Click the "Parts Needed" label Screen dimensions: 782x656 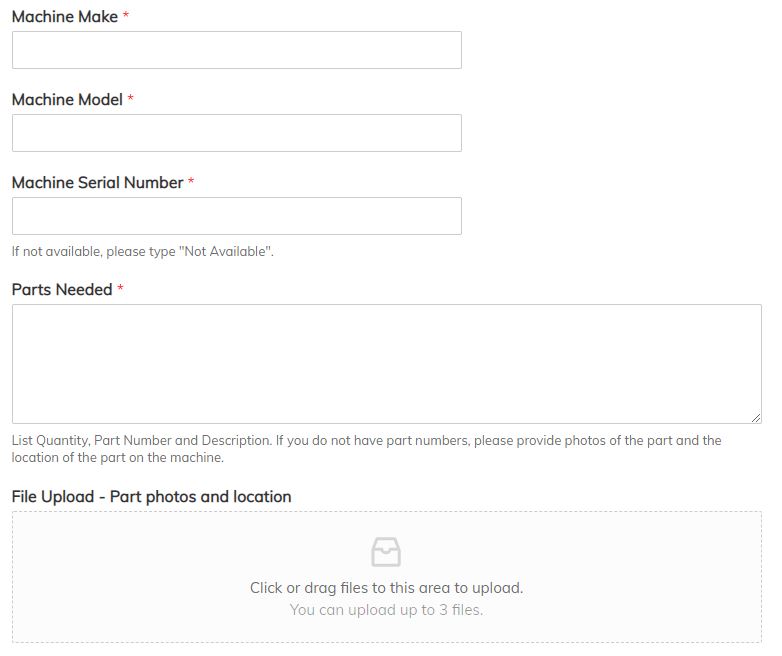tap(62, 290)
